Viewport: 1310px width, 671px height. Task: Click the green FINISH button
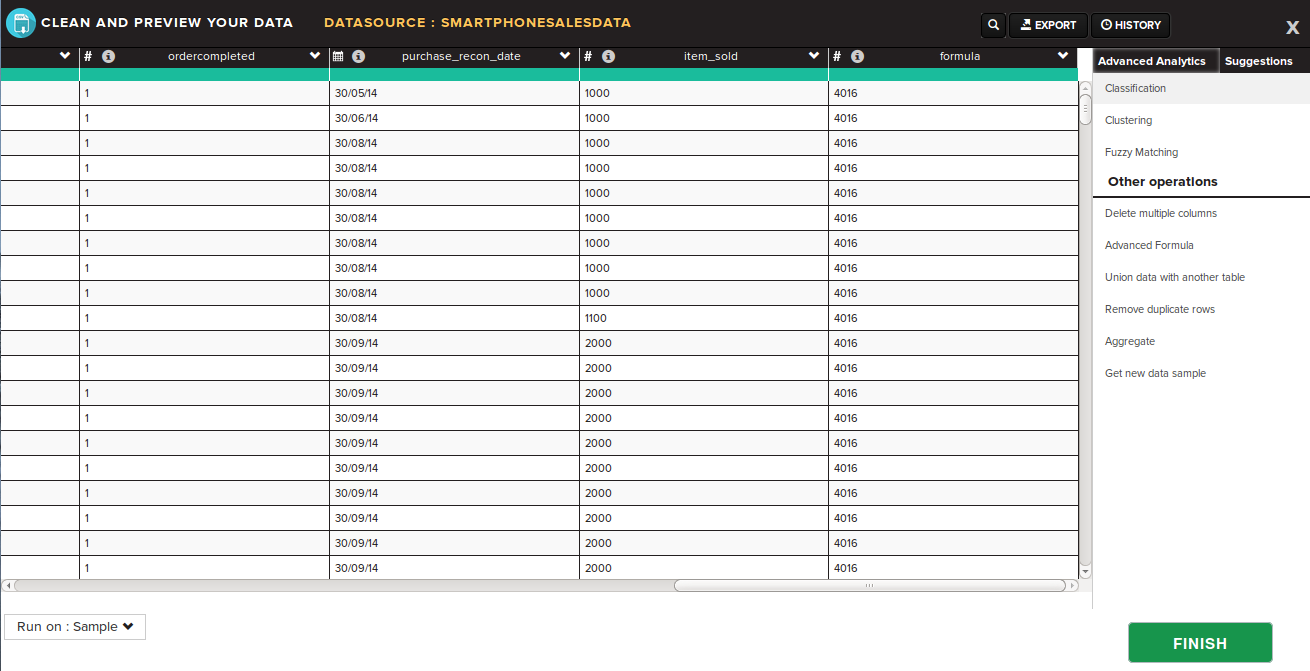coord(1200,643)
